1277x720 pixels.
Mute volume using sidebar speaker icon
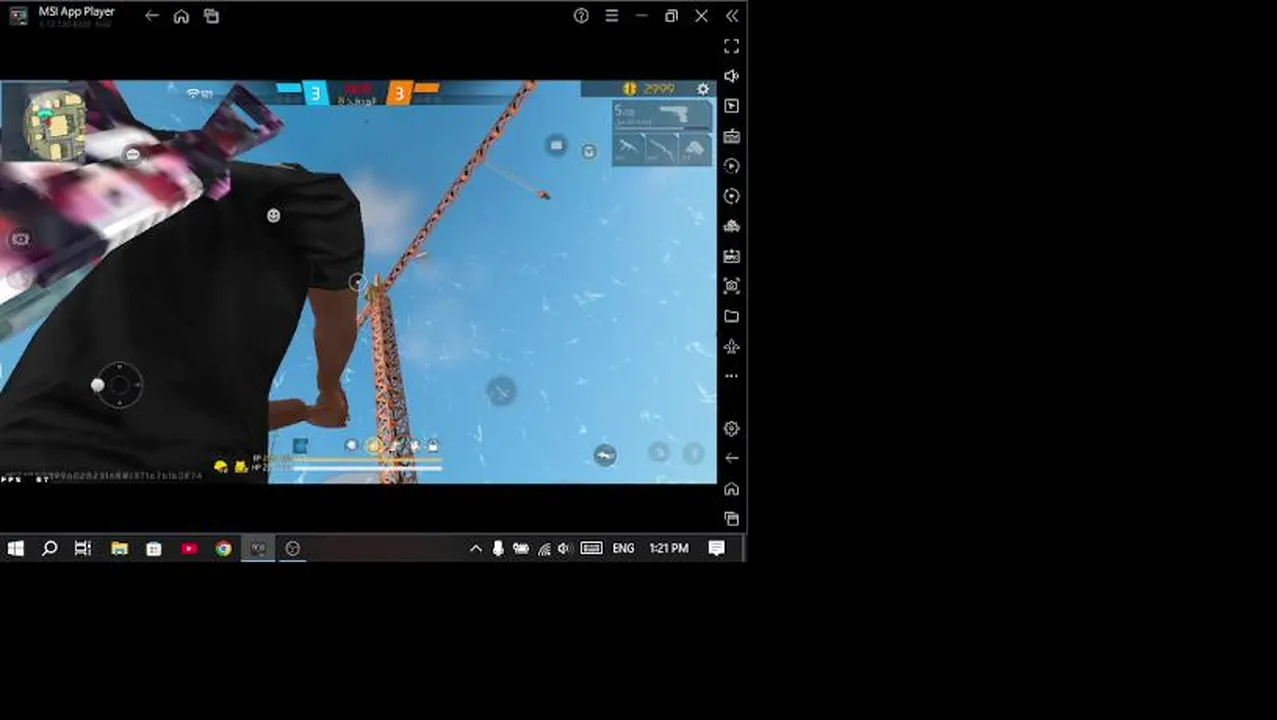pyautogui.click(x=731, y=76)
